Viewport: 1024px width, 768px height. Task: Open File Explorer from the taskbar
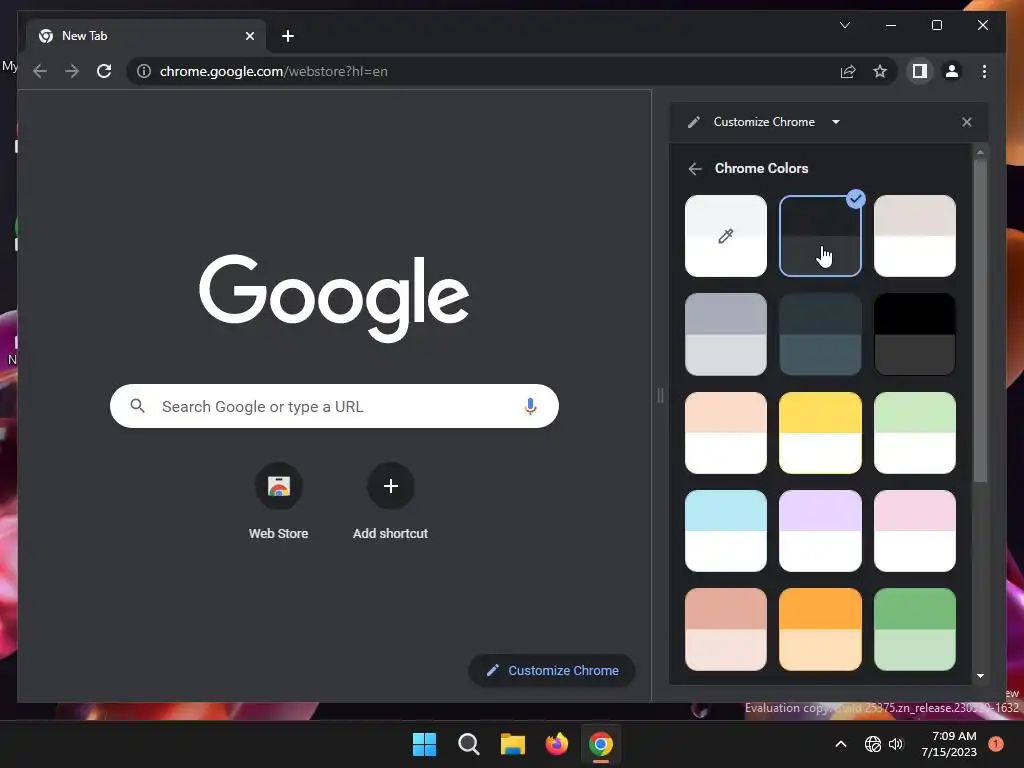[513, 744]
